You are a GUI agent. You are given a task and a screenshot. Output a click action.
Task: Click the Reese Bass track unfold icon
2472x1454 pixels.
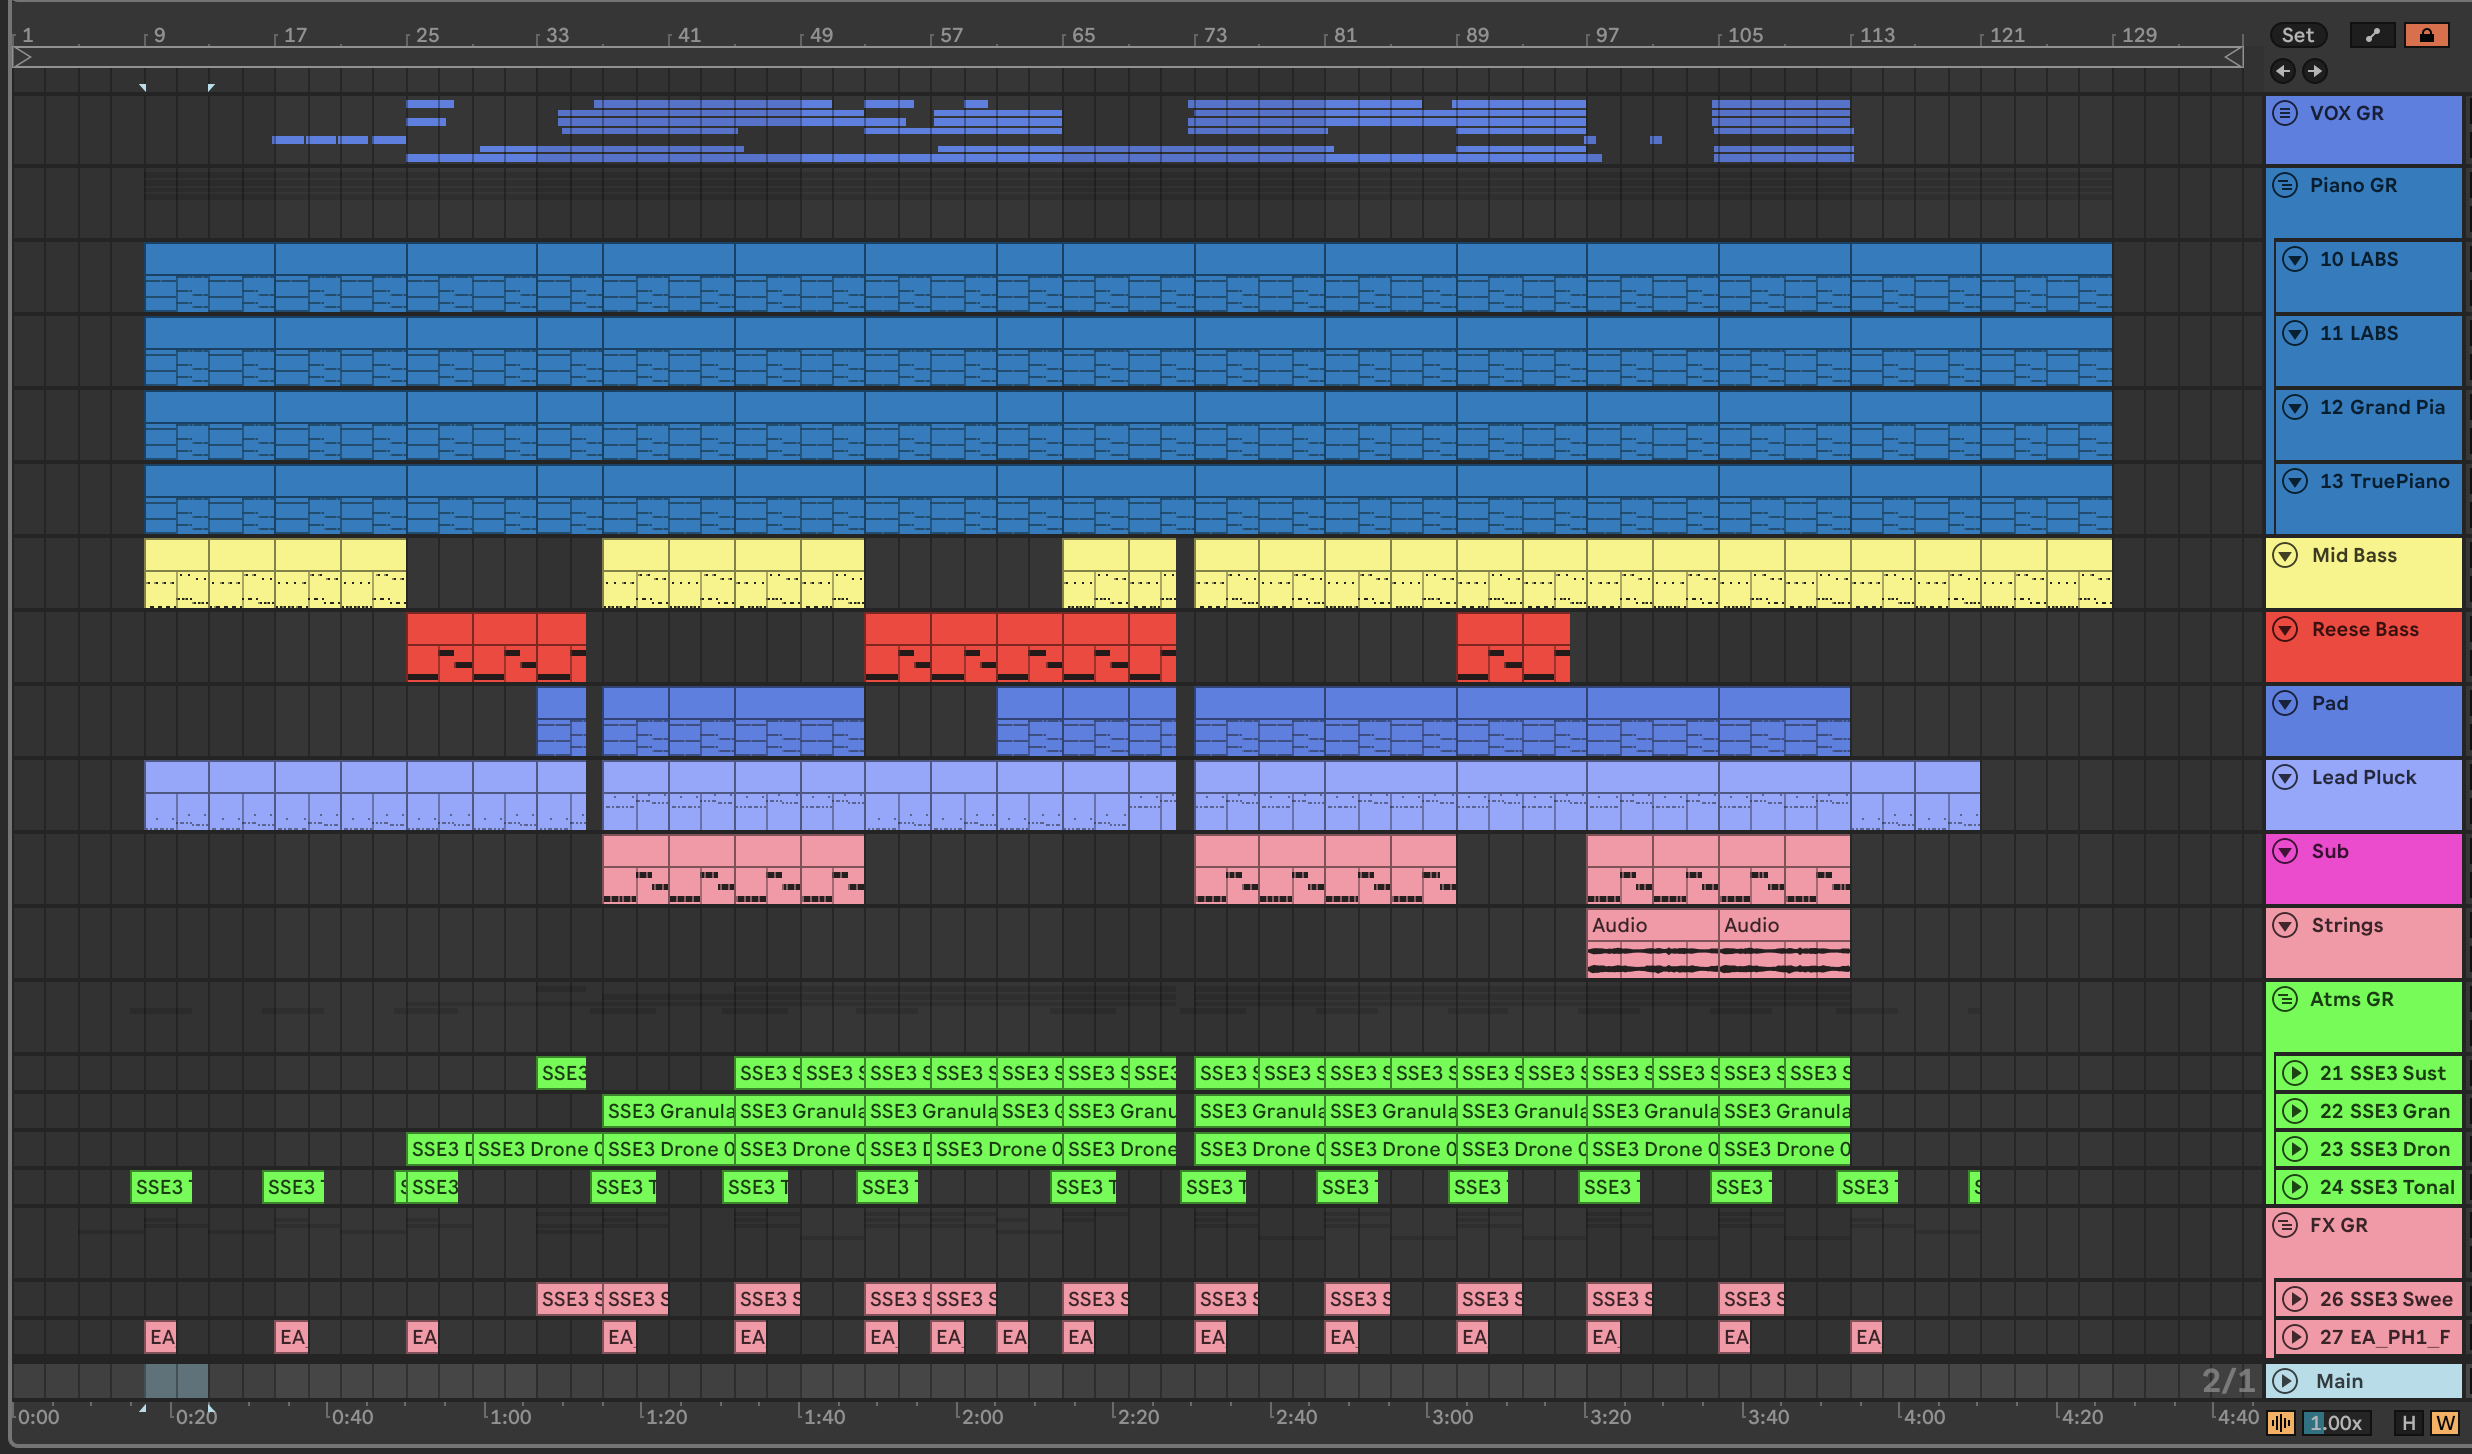(2285, 629)
